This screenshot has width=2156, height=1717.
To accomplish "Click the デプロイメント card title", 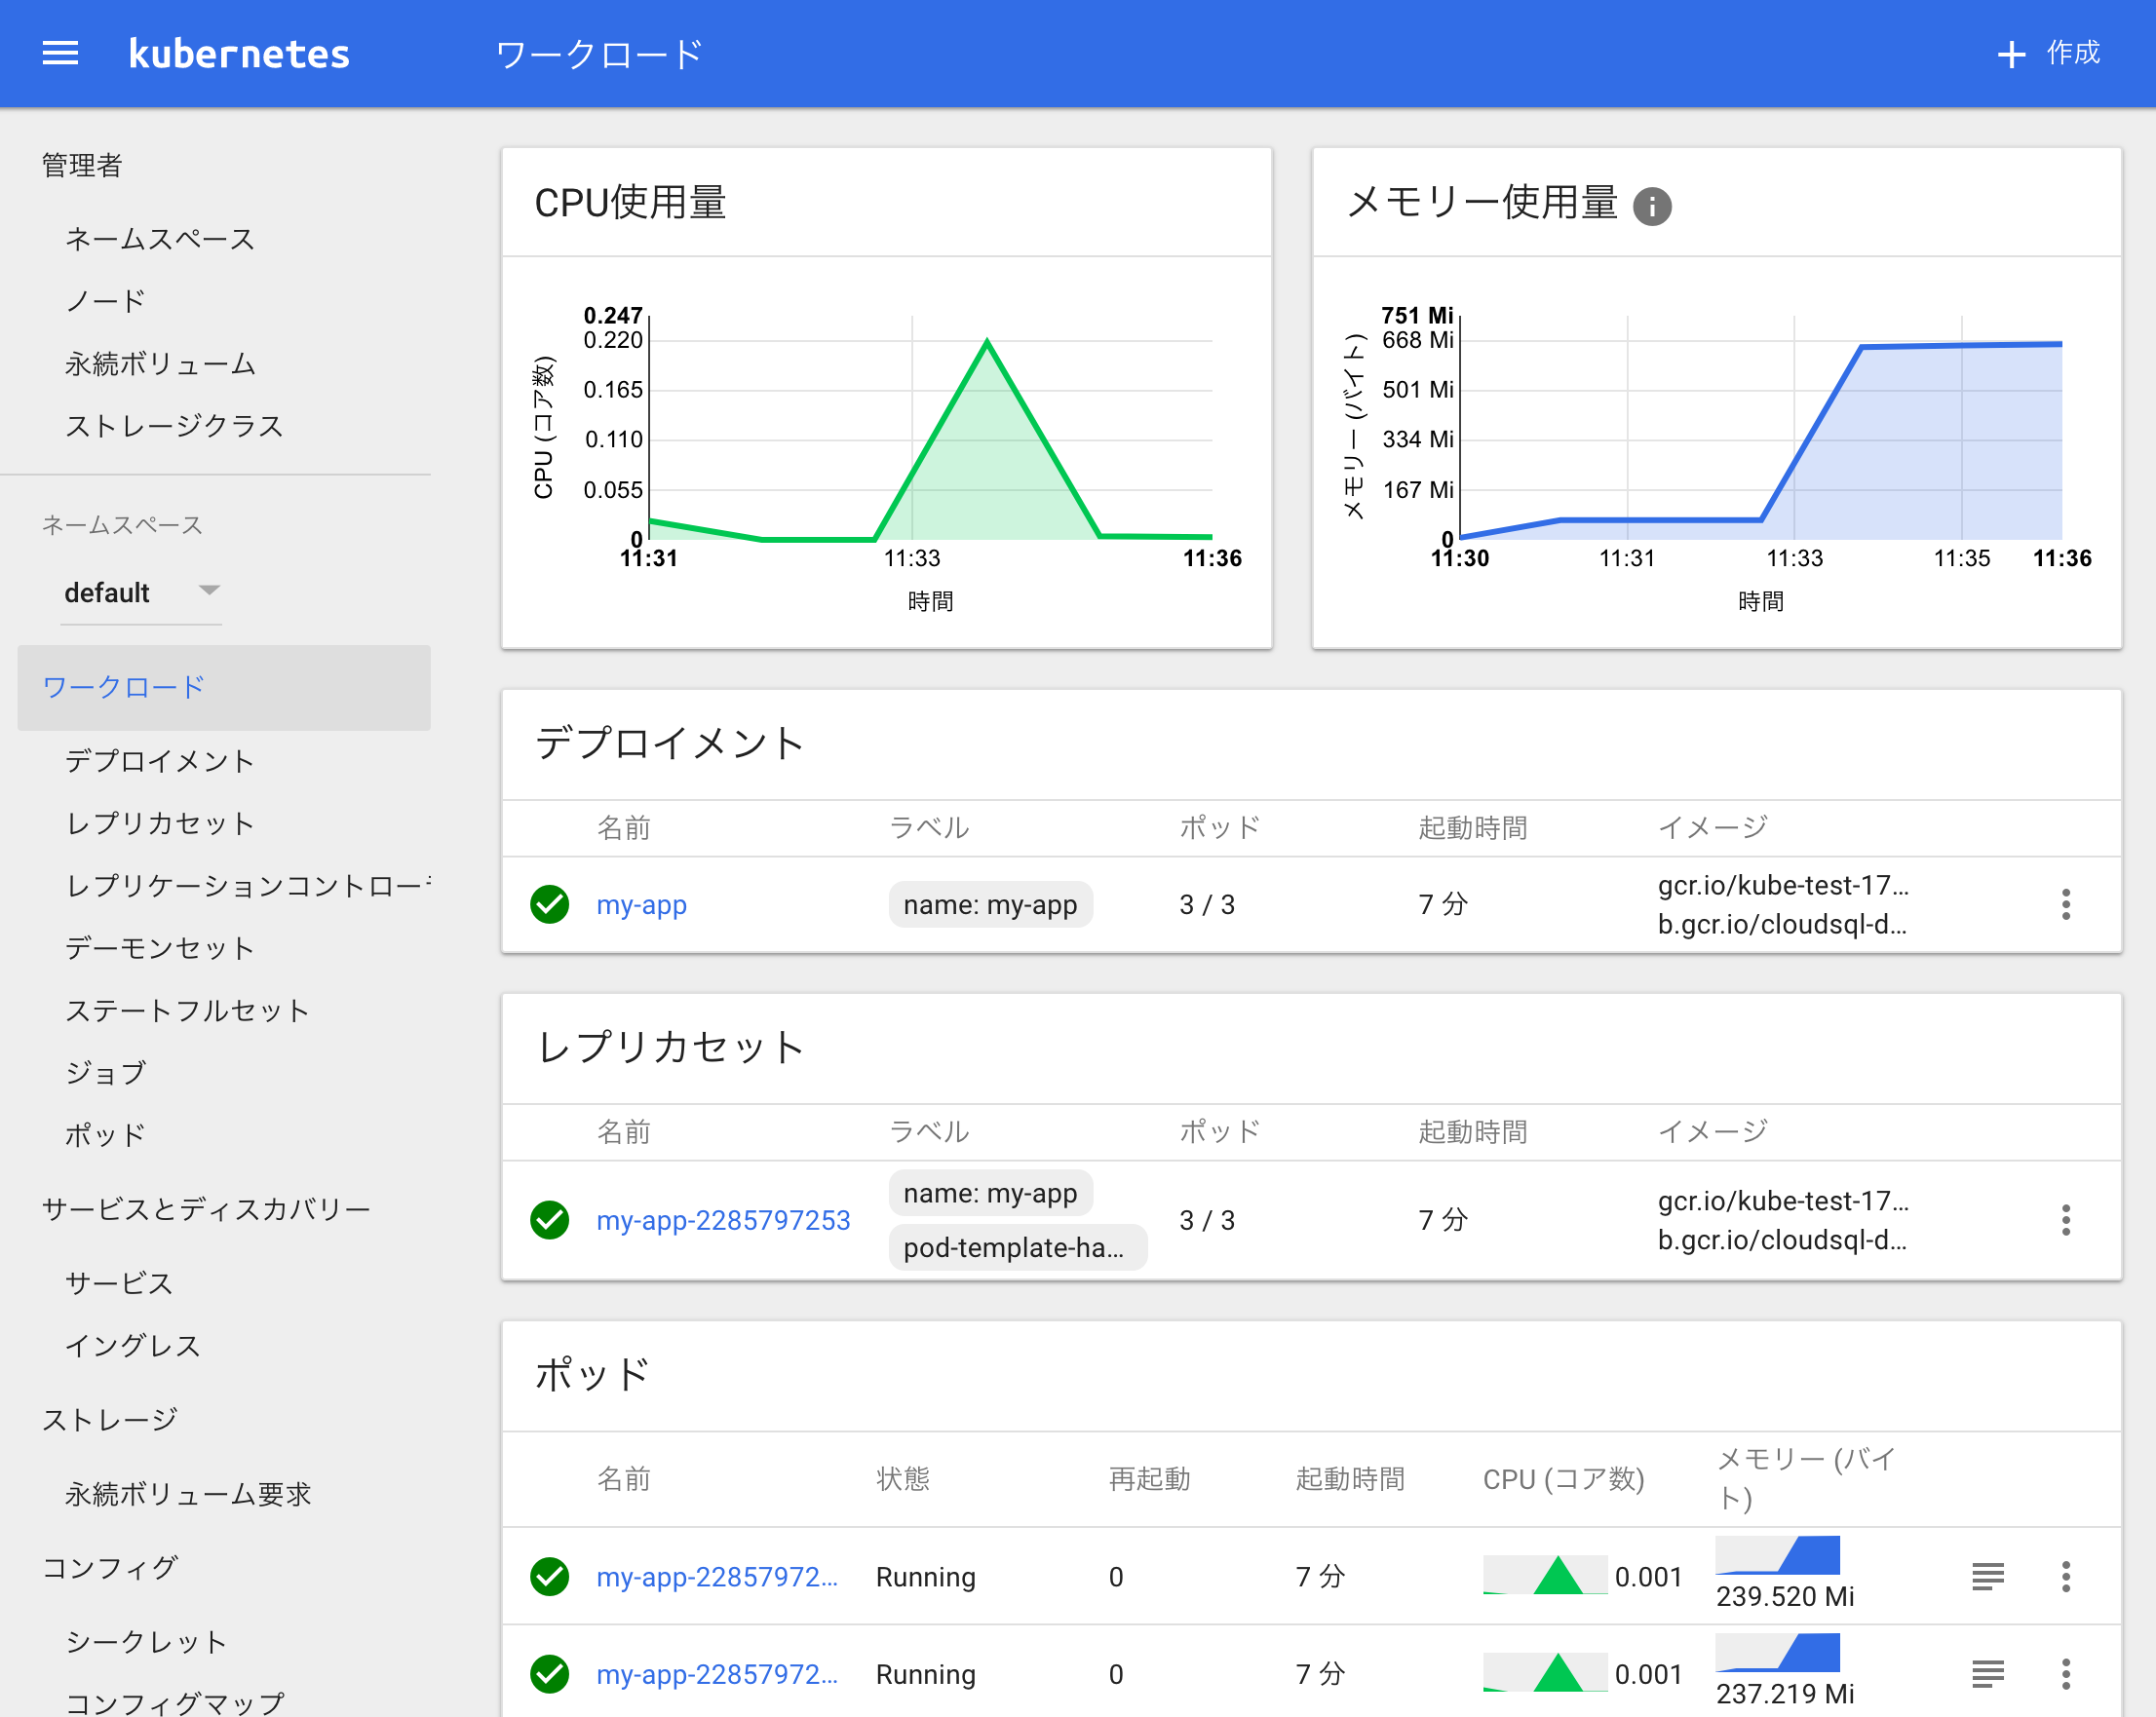I will pyautogui.click(x=669, y=743).
